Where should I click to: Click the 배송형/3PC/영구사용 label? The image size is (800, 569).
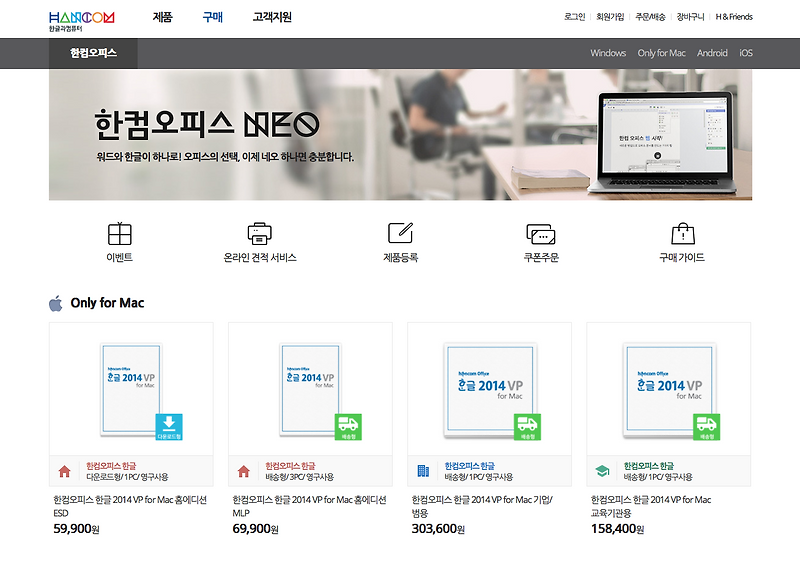299,477
